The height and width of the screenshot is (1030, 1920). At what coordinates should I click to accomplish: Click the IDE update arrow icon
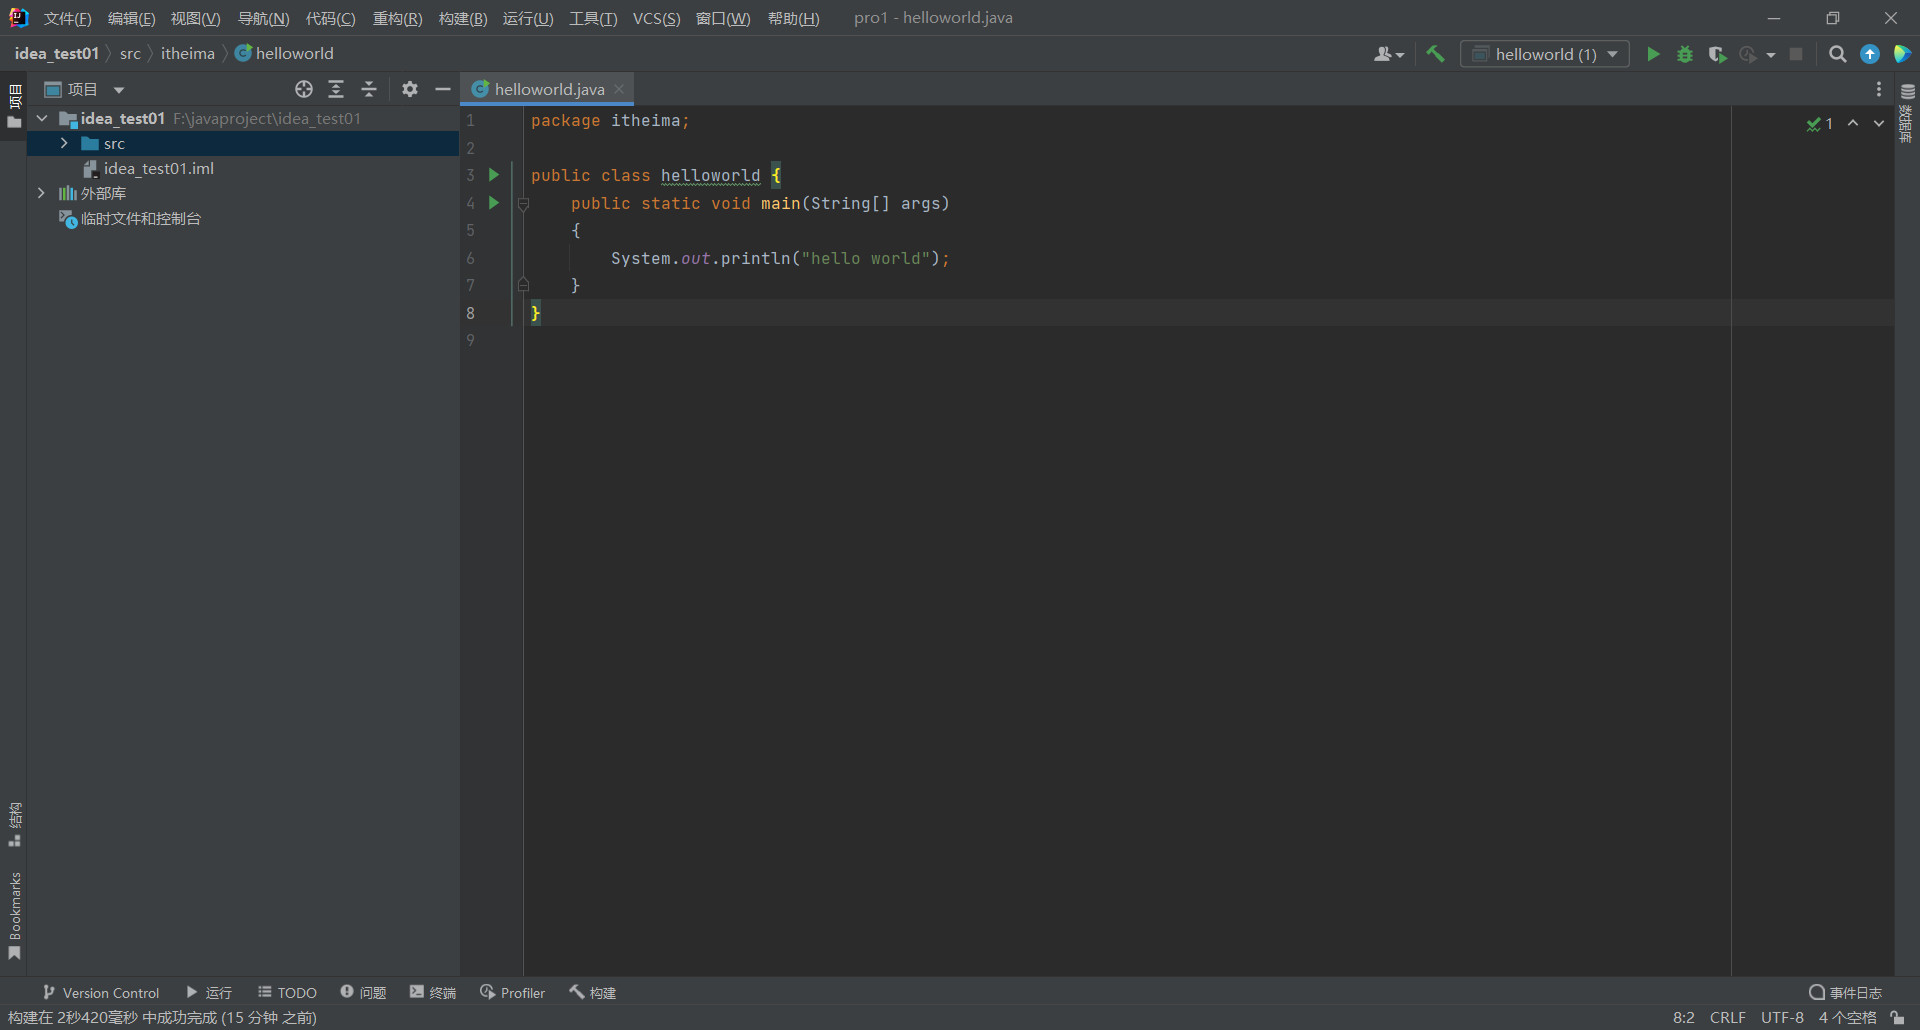pyautogui.click(x=1870, y=54)
